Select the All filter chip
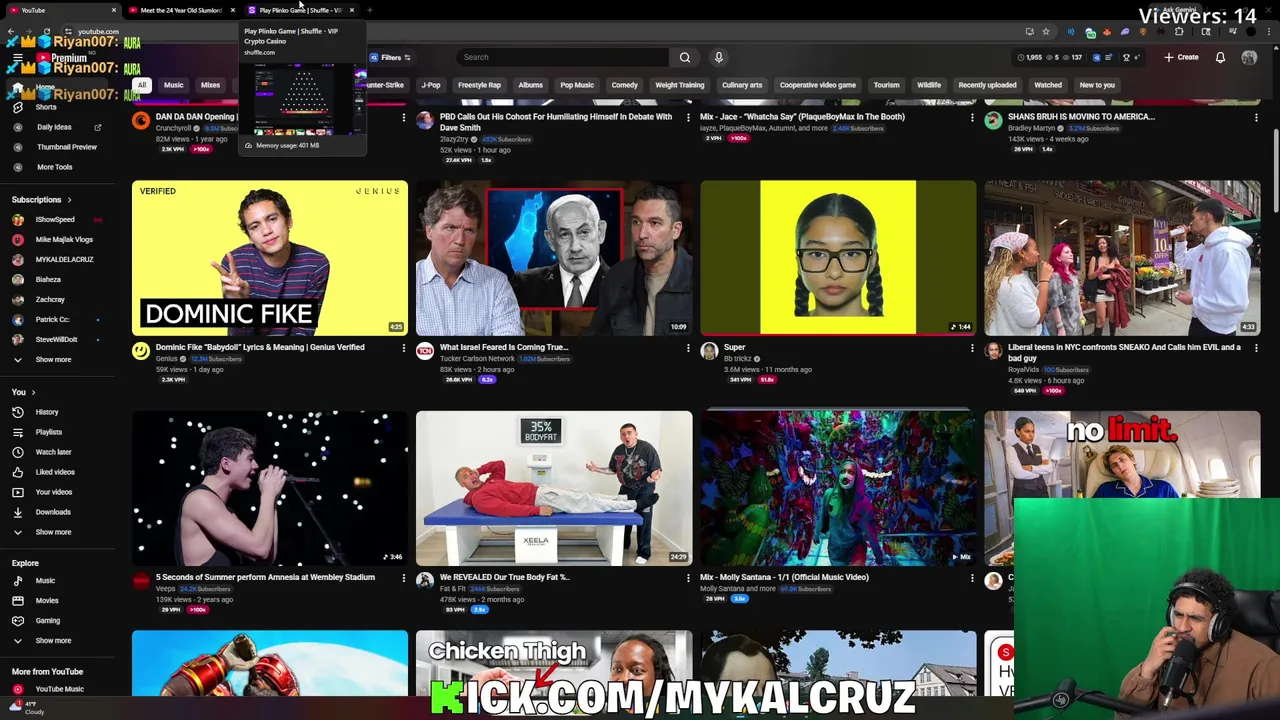The width and height of the screenshot is (1280, 720). coord(141,85)
